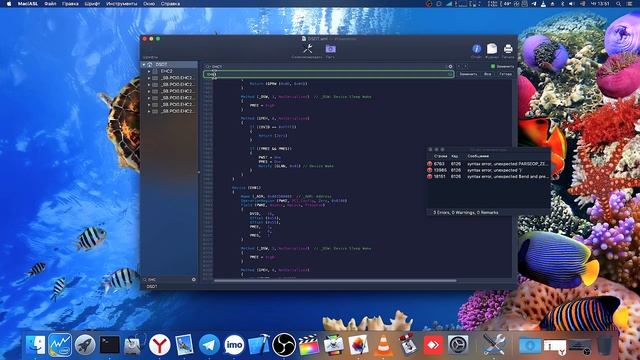Click the Сообщение column header
This screenshot has width=640, height=360.
tap(478, 156)
